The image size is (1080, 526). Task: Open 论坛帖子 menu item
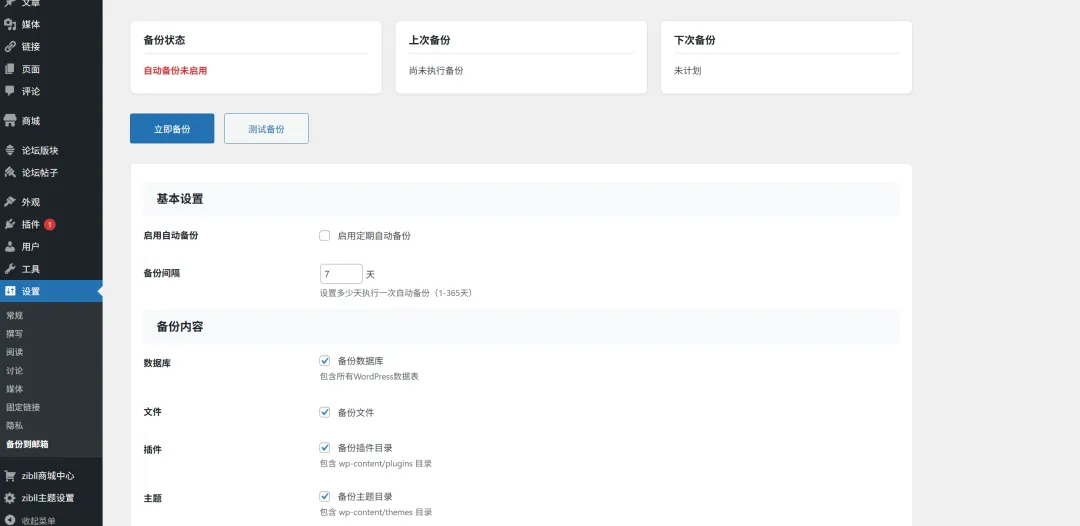[x=51, y=172]
